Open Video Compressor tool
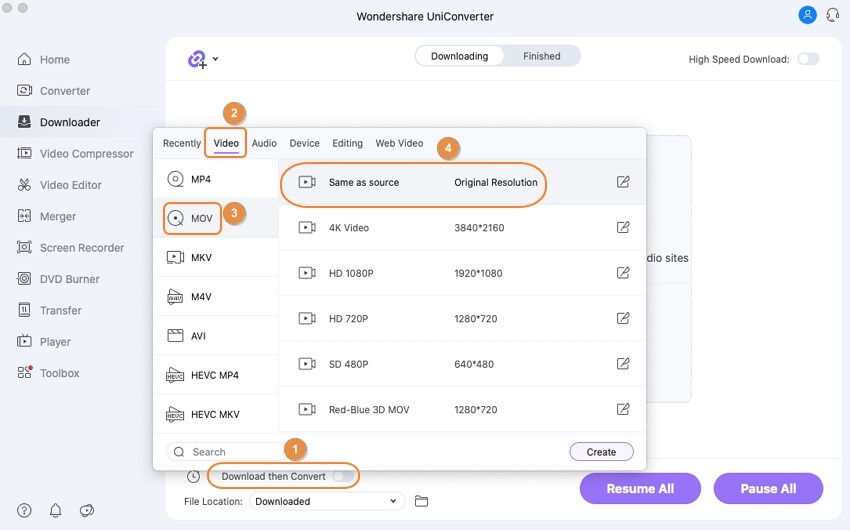This screenshot has height=530, width=850. (x=75, y=154)
